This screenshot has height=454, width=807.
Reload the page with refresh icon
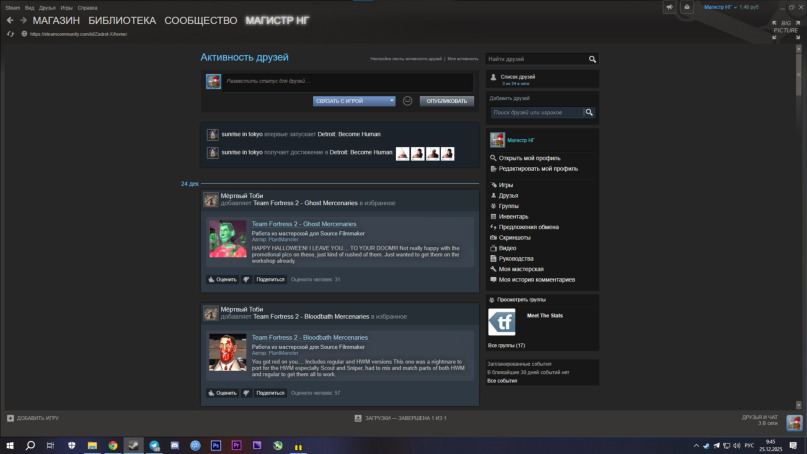click(10, 34)
